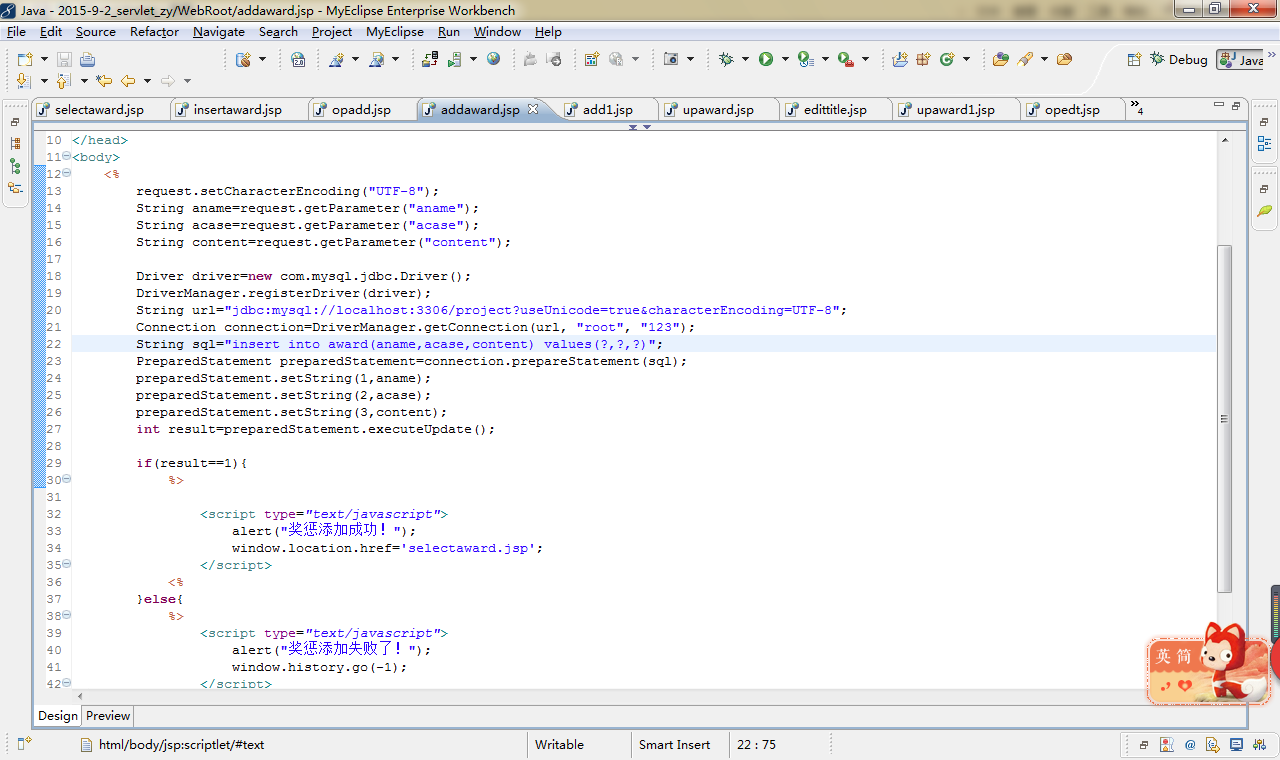Switch to upaward1.jsp editor tab
Image resolution: width=1280 pixels, height=760 pixels.
tap(955, 110)
